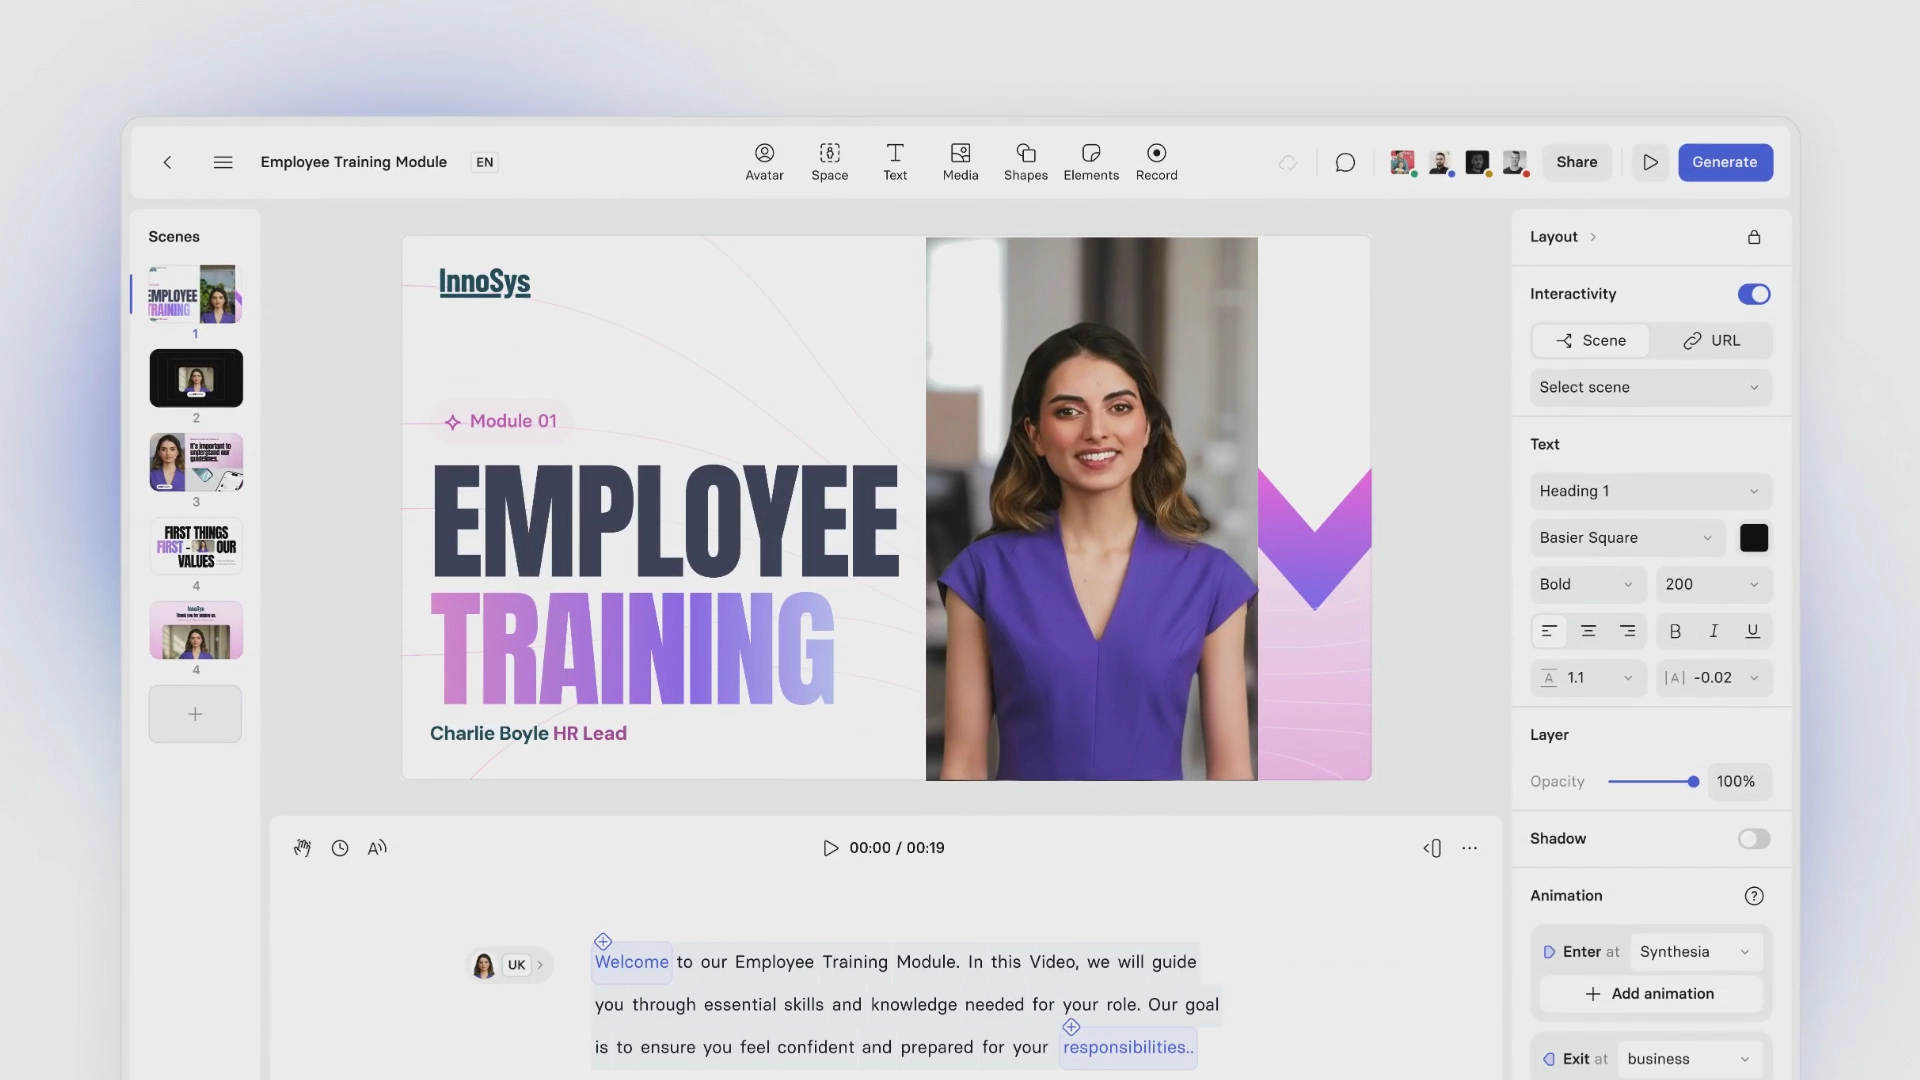Click the Media tool icon

point(960,154)
